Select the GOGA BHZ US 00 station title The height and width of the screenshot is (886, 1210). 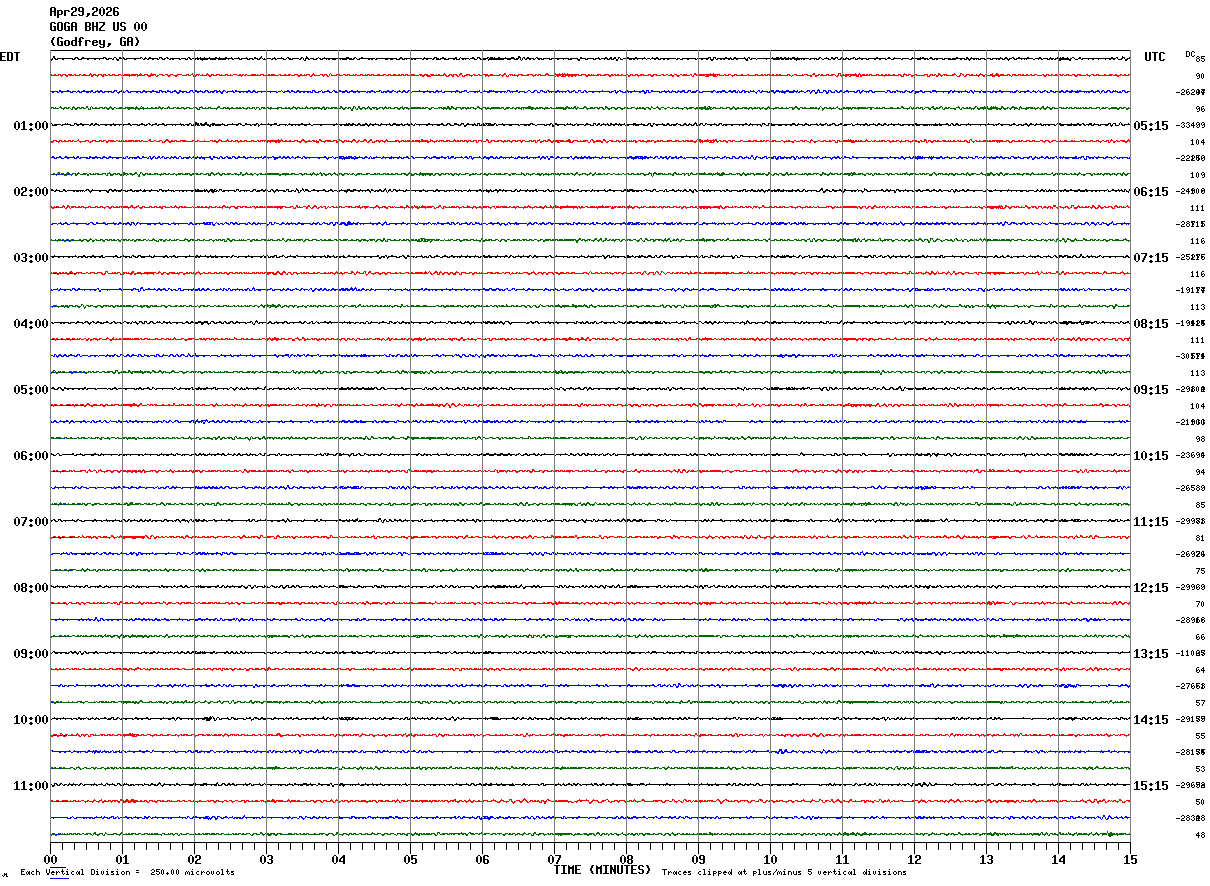point(98,27)
